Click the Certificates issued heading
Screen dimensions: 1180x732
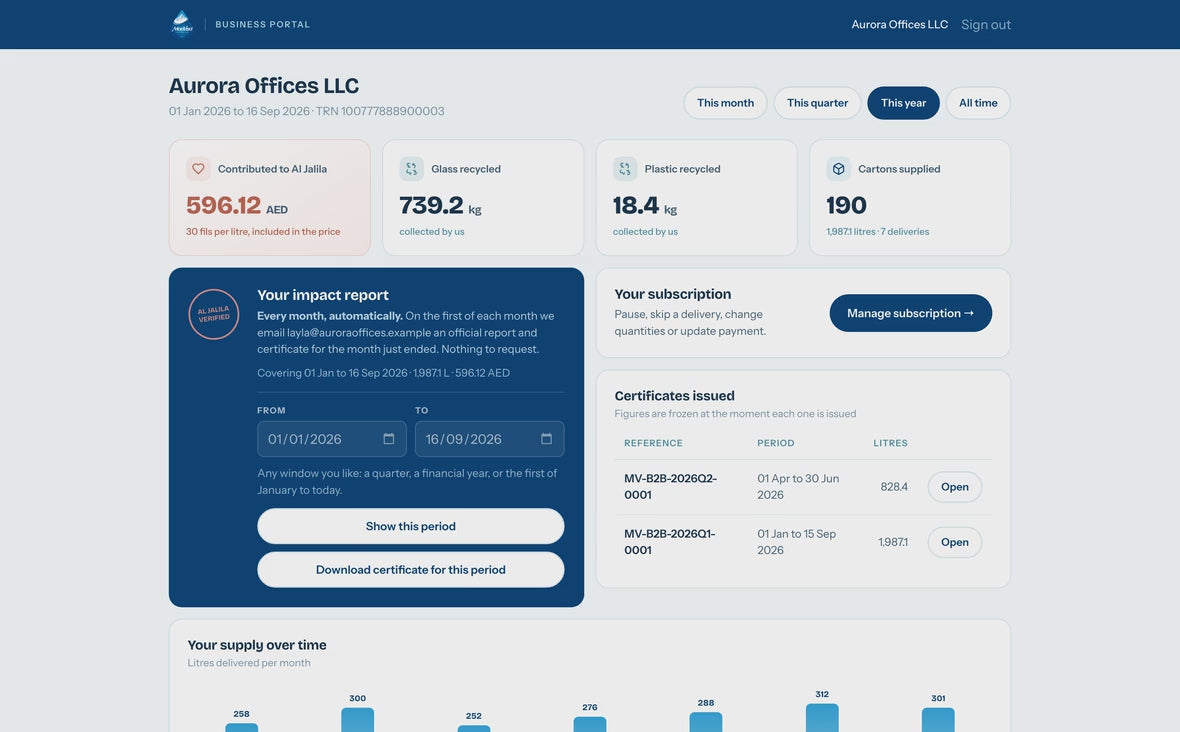pyautogui.click(x=674, y=396)
